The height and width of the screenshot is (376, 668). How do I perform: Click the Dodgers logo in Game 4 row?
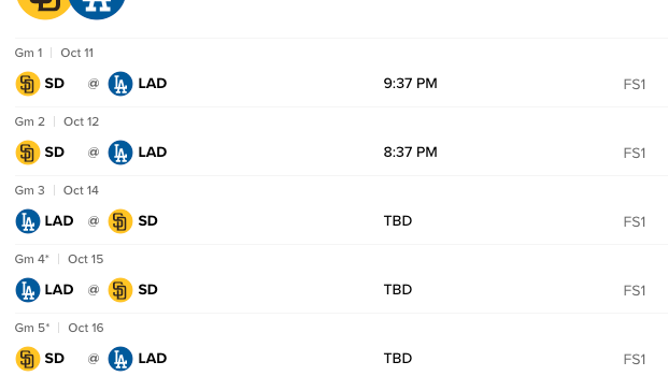point(28,290)
